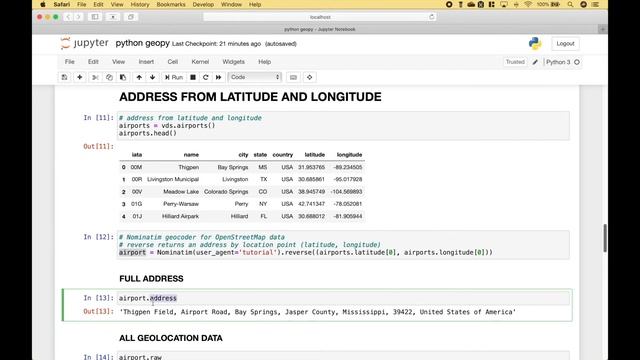Toggle the Safari sidebar button

pos(95,17)
